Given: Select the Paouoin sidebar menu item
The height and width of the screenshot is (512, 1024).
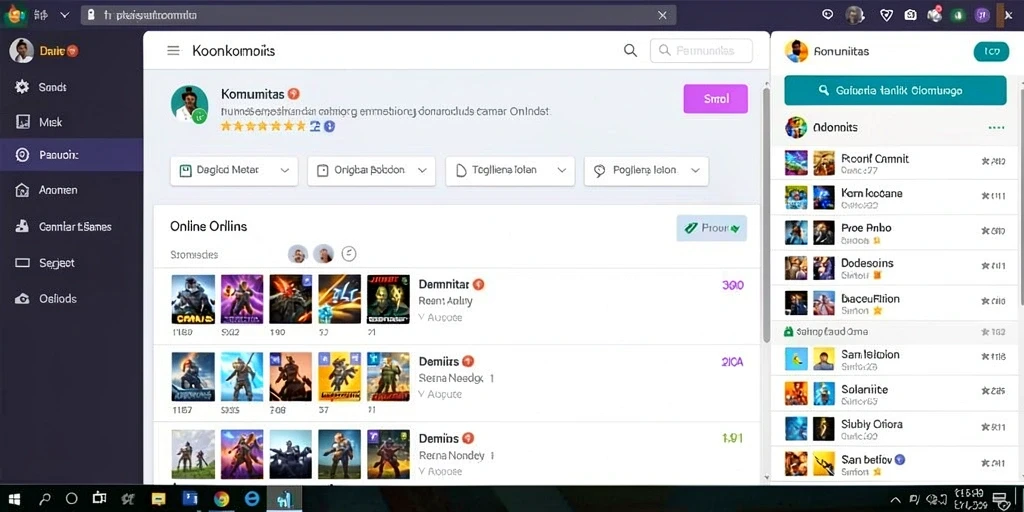Looking at the screenshot, I should pos(72,155).
